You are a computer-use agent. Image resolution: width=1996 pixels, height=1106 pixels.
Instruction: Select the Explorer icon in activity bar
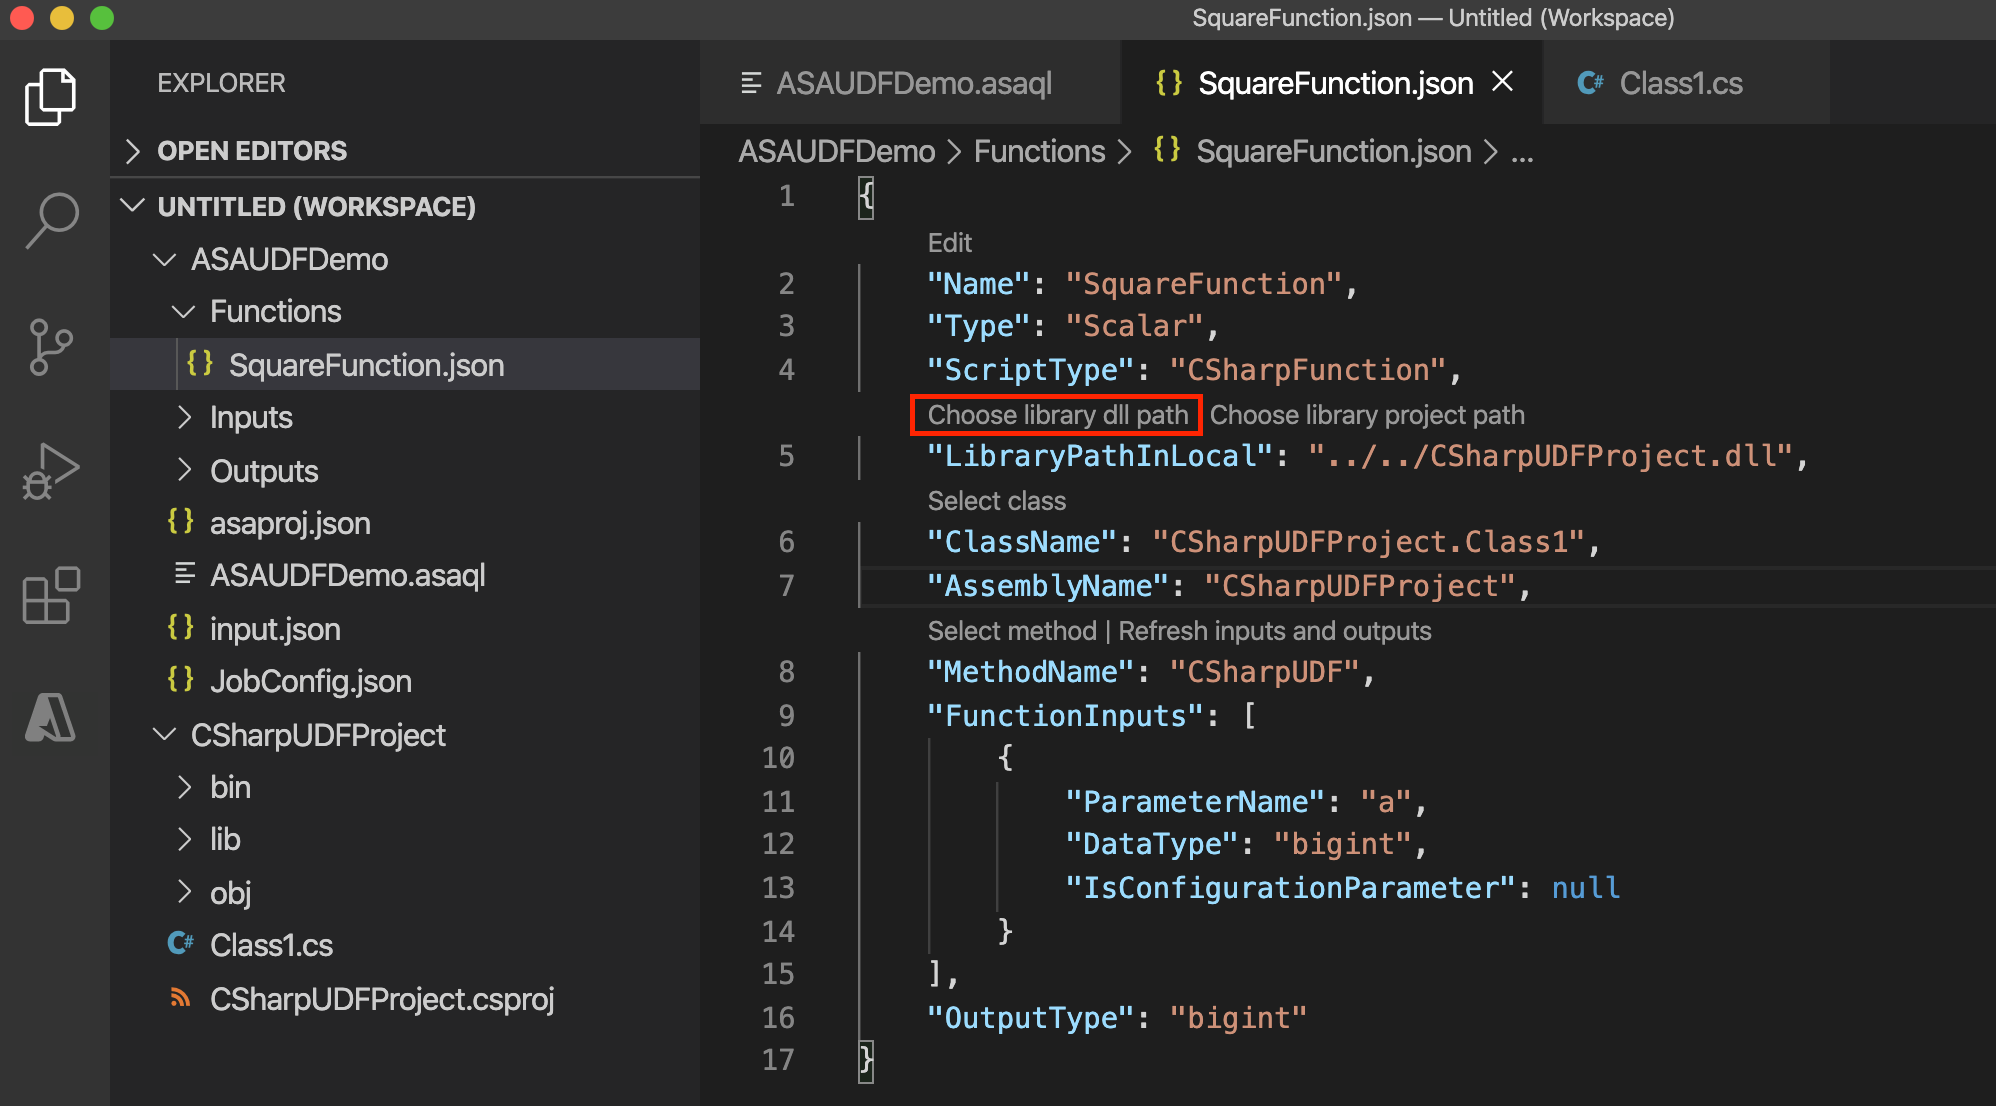[51, 95]
